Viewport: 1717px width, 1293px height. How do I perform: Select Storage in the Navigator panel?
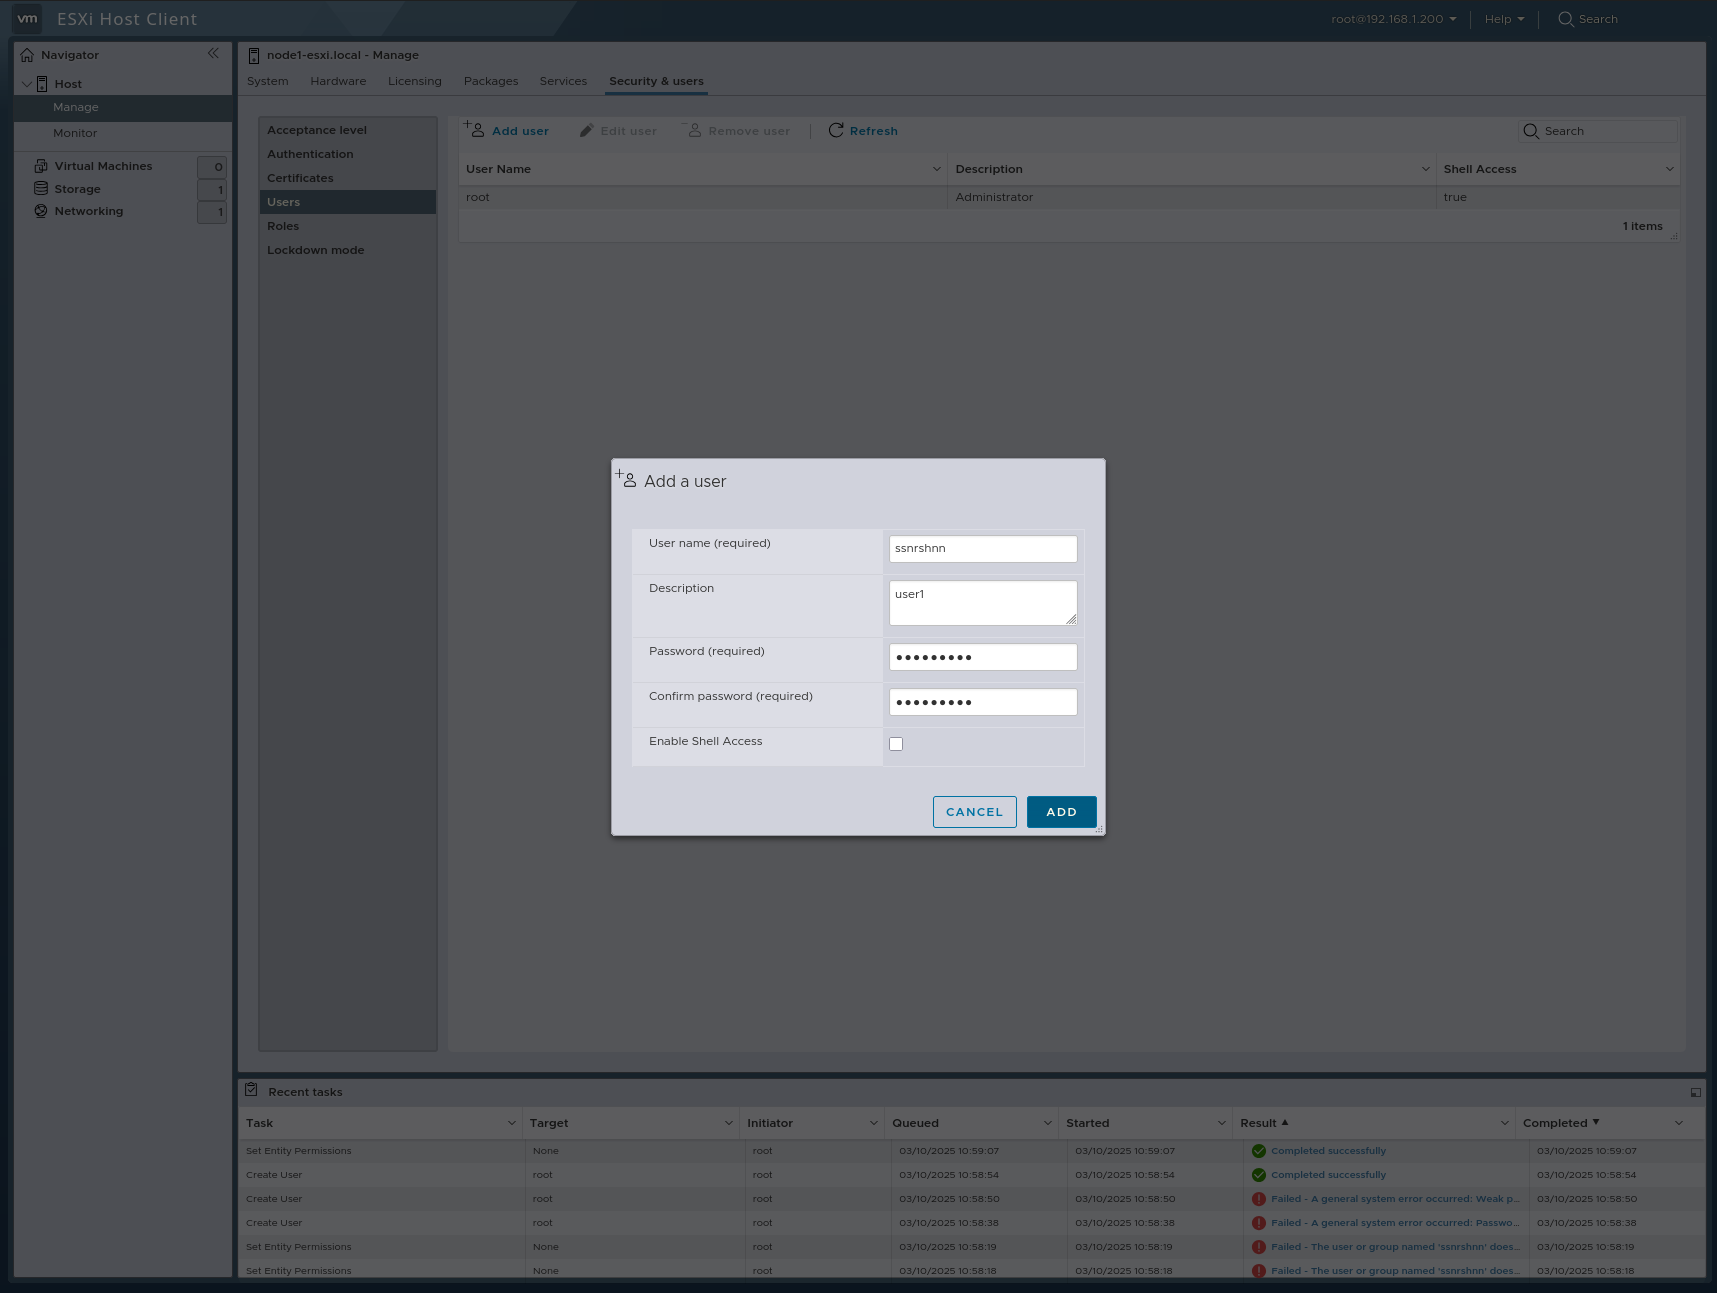point(76,188)
